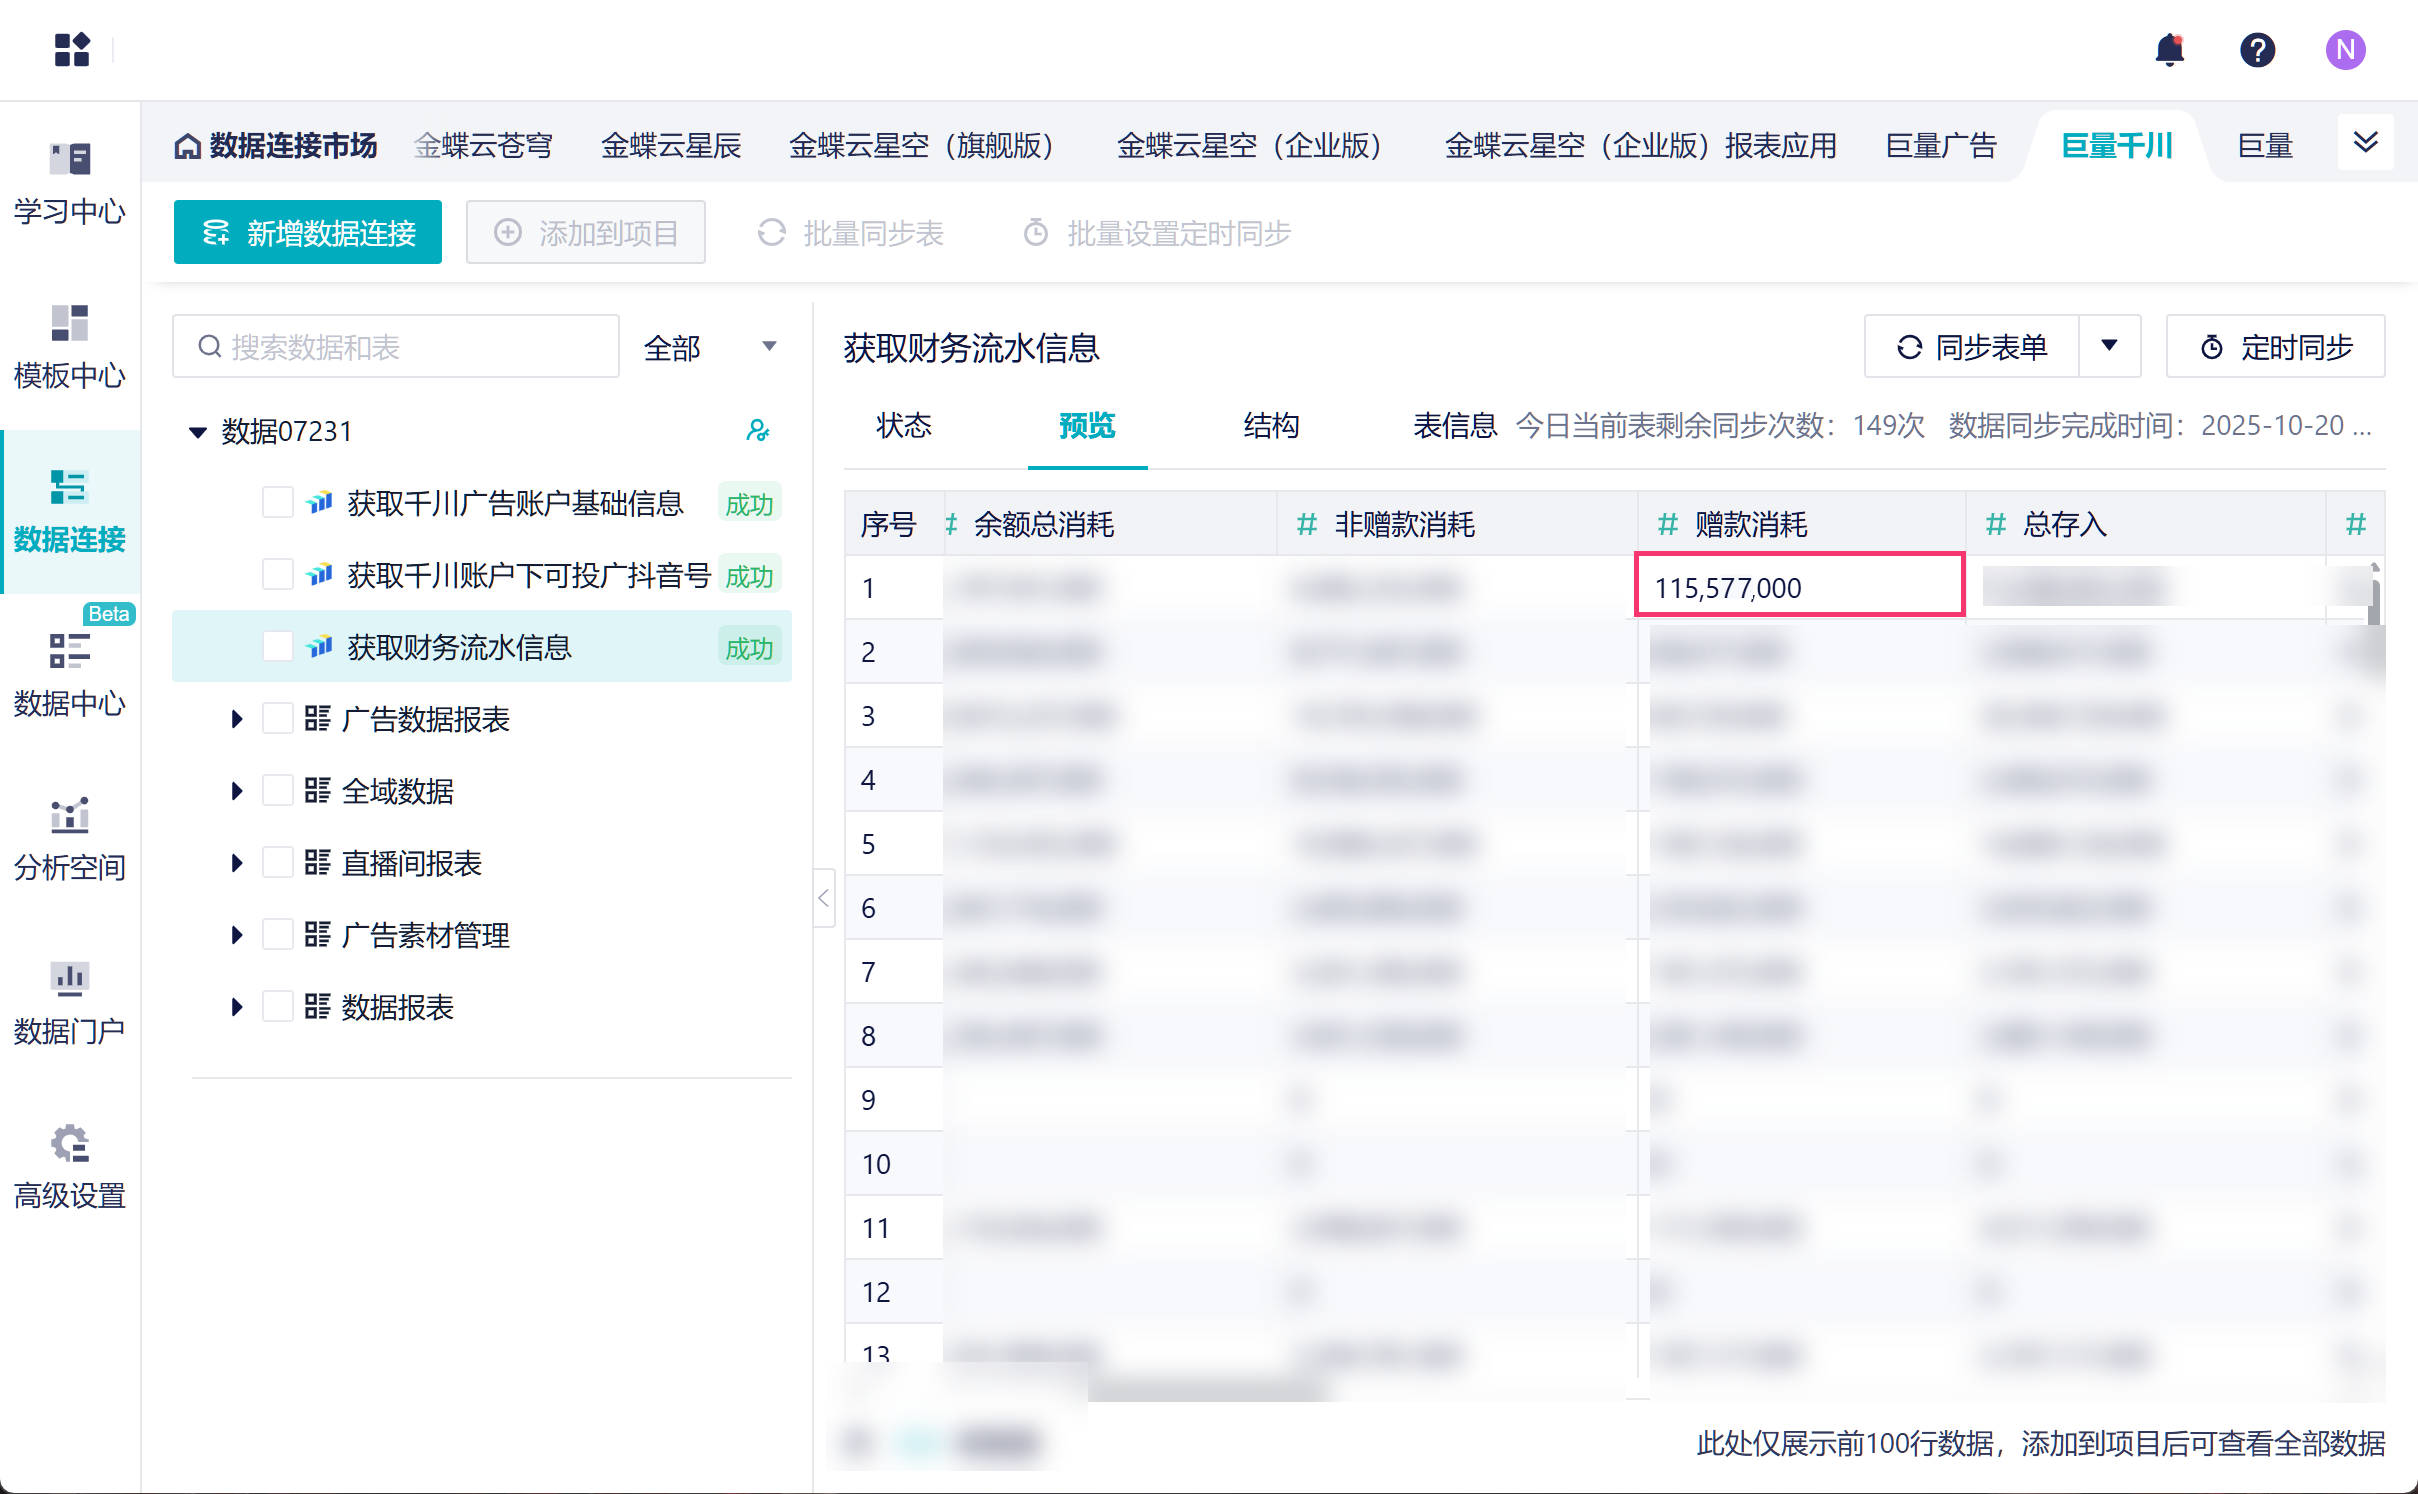Viewport: 2418px width, 1494px height.
Task: Open the app grid launcher icon
Action: click(x=72, y=49)
